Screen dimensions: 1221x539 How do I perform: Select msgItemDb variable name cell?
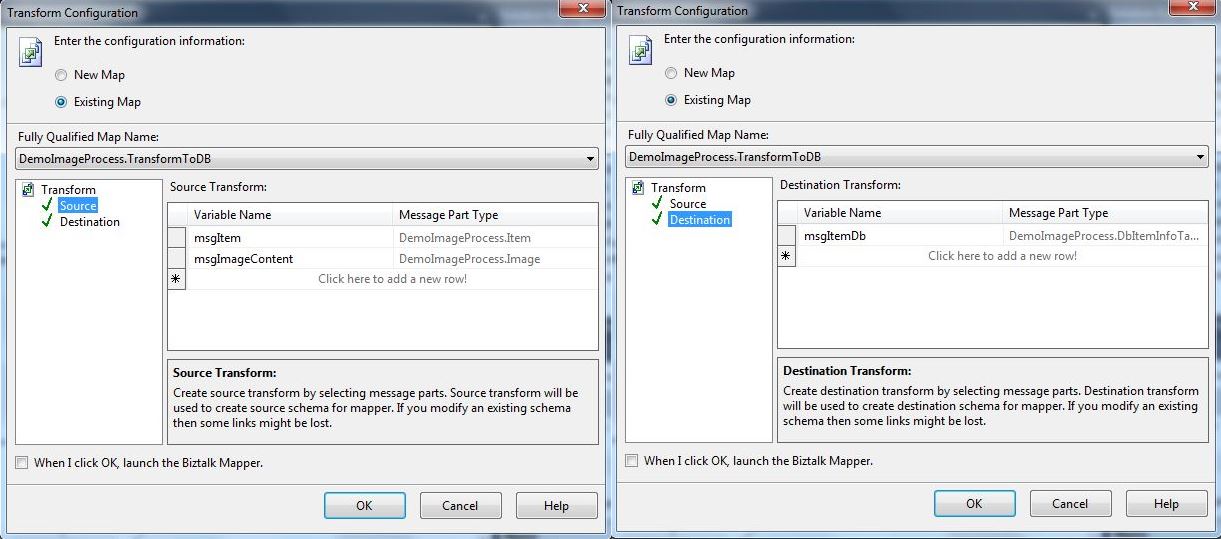900,236
